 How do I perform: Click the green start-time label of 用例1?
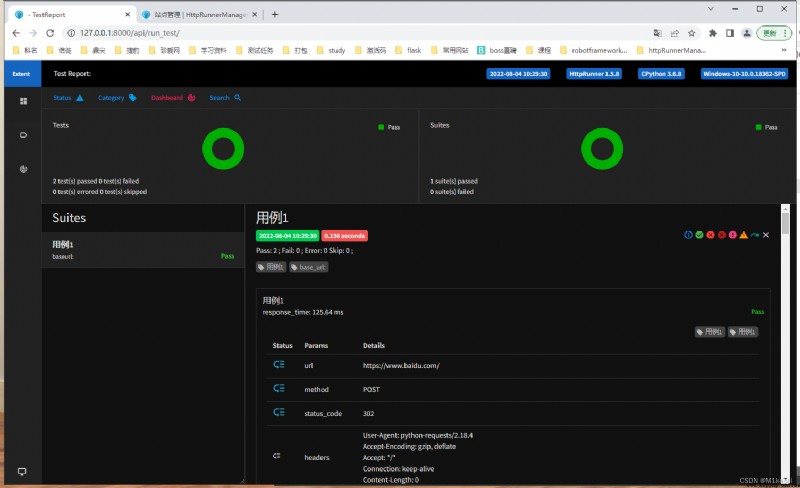288,236
